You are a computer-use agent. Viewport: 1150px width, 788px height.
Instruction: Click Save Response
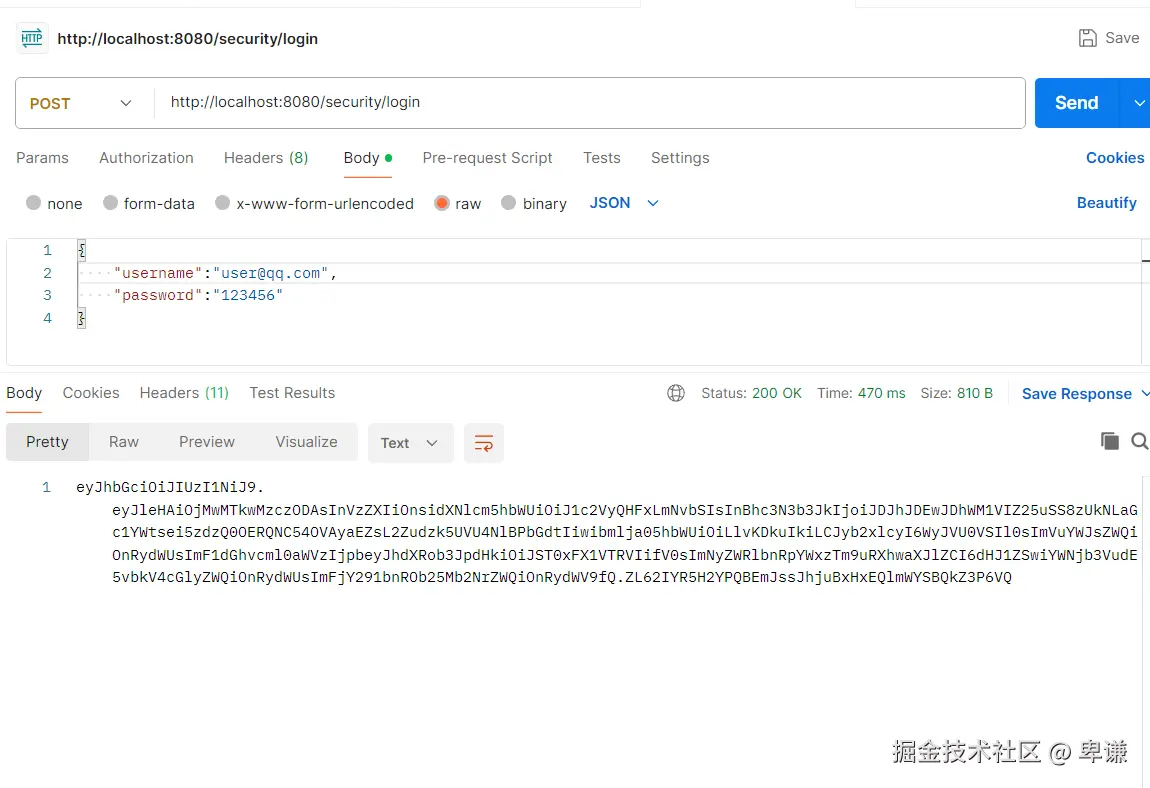(x=1077, y=394)
